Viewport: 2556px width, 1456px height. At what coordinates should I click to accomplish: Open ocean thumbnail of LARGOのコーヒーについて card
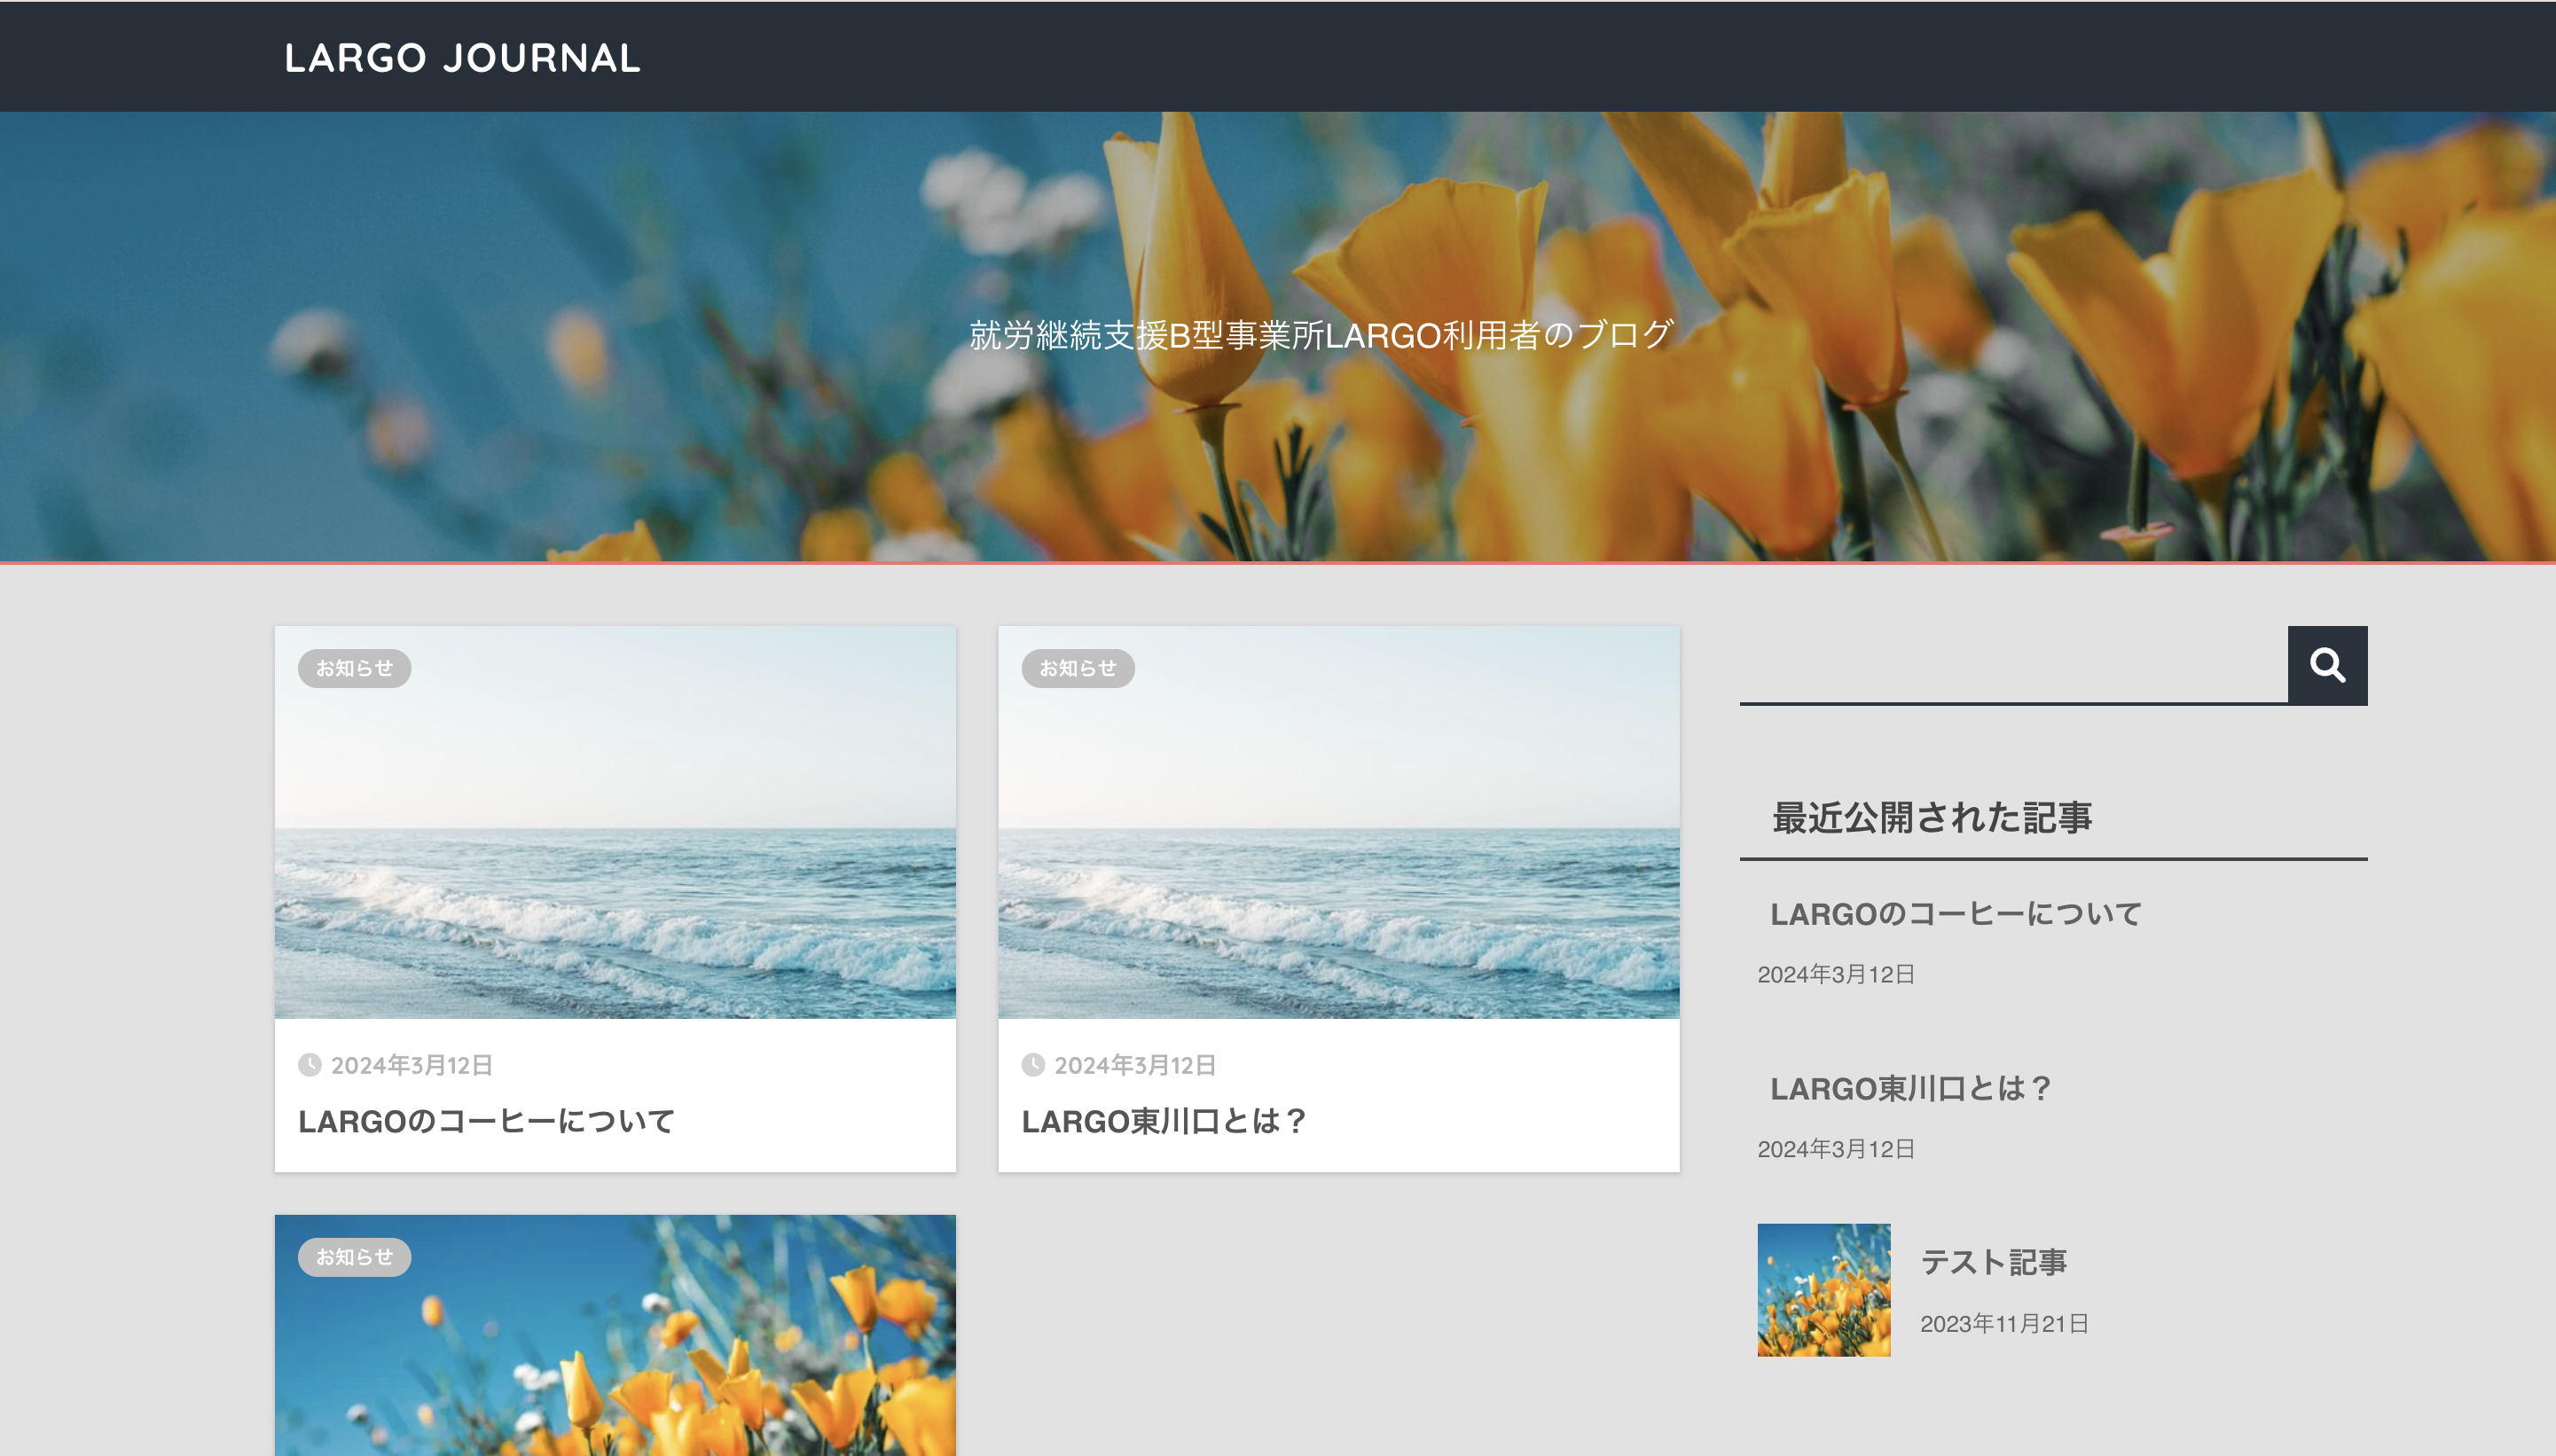[615, 822]
